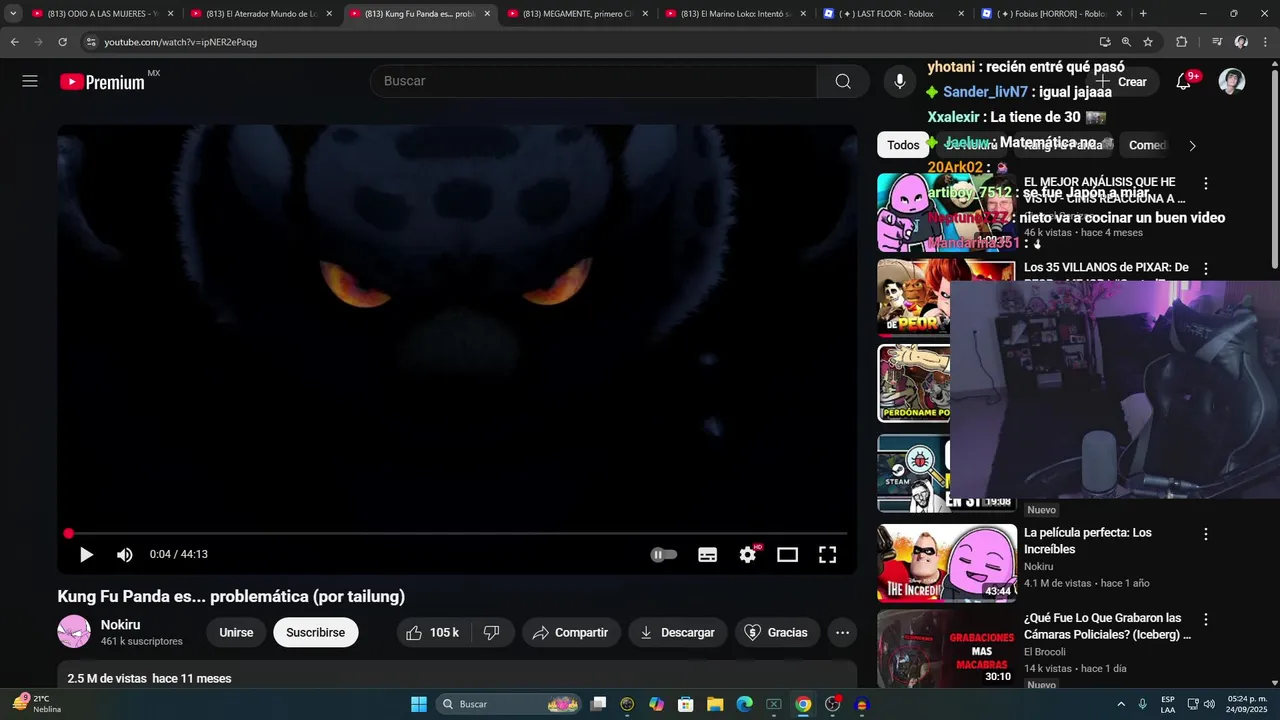Open Nokiru channel avatar
Screen dimensions: 1280x720
(x=74, y=632)
